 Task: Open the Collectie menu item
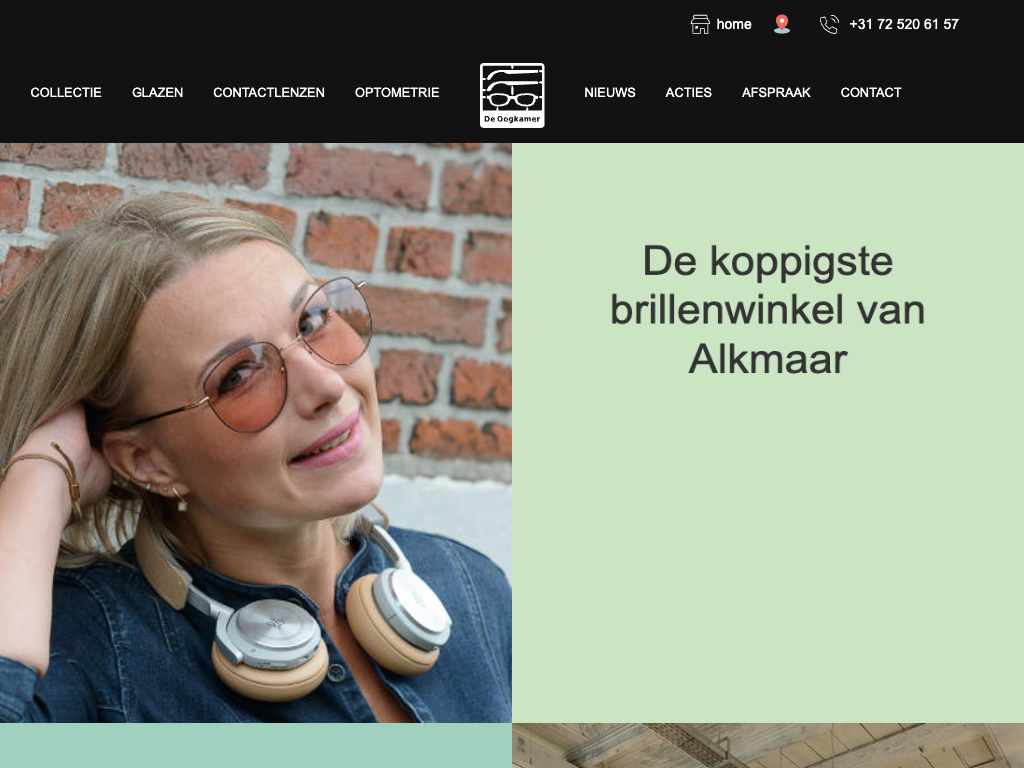pos(66,93)
